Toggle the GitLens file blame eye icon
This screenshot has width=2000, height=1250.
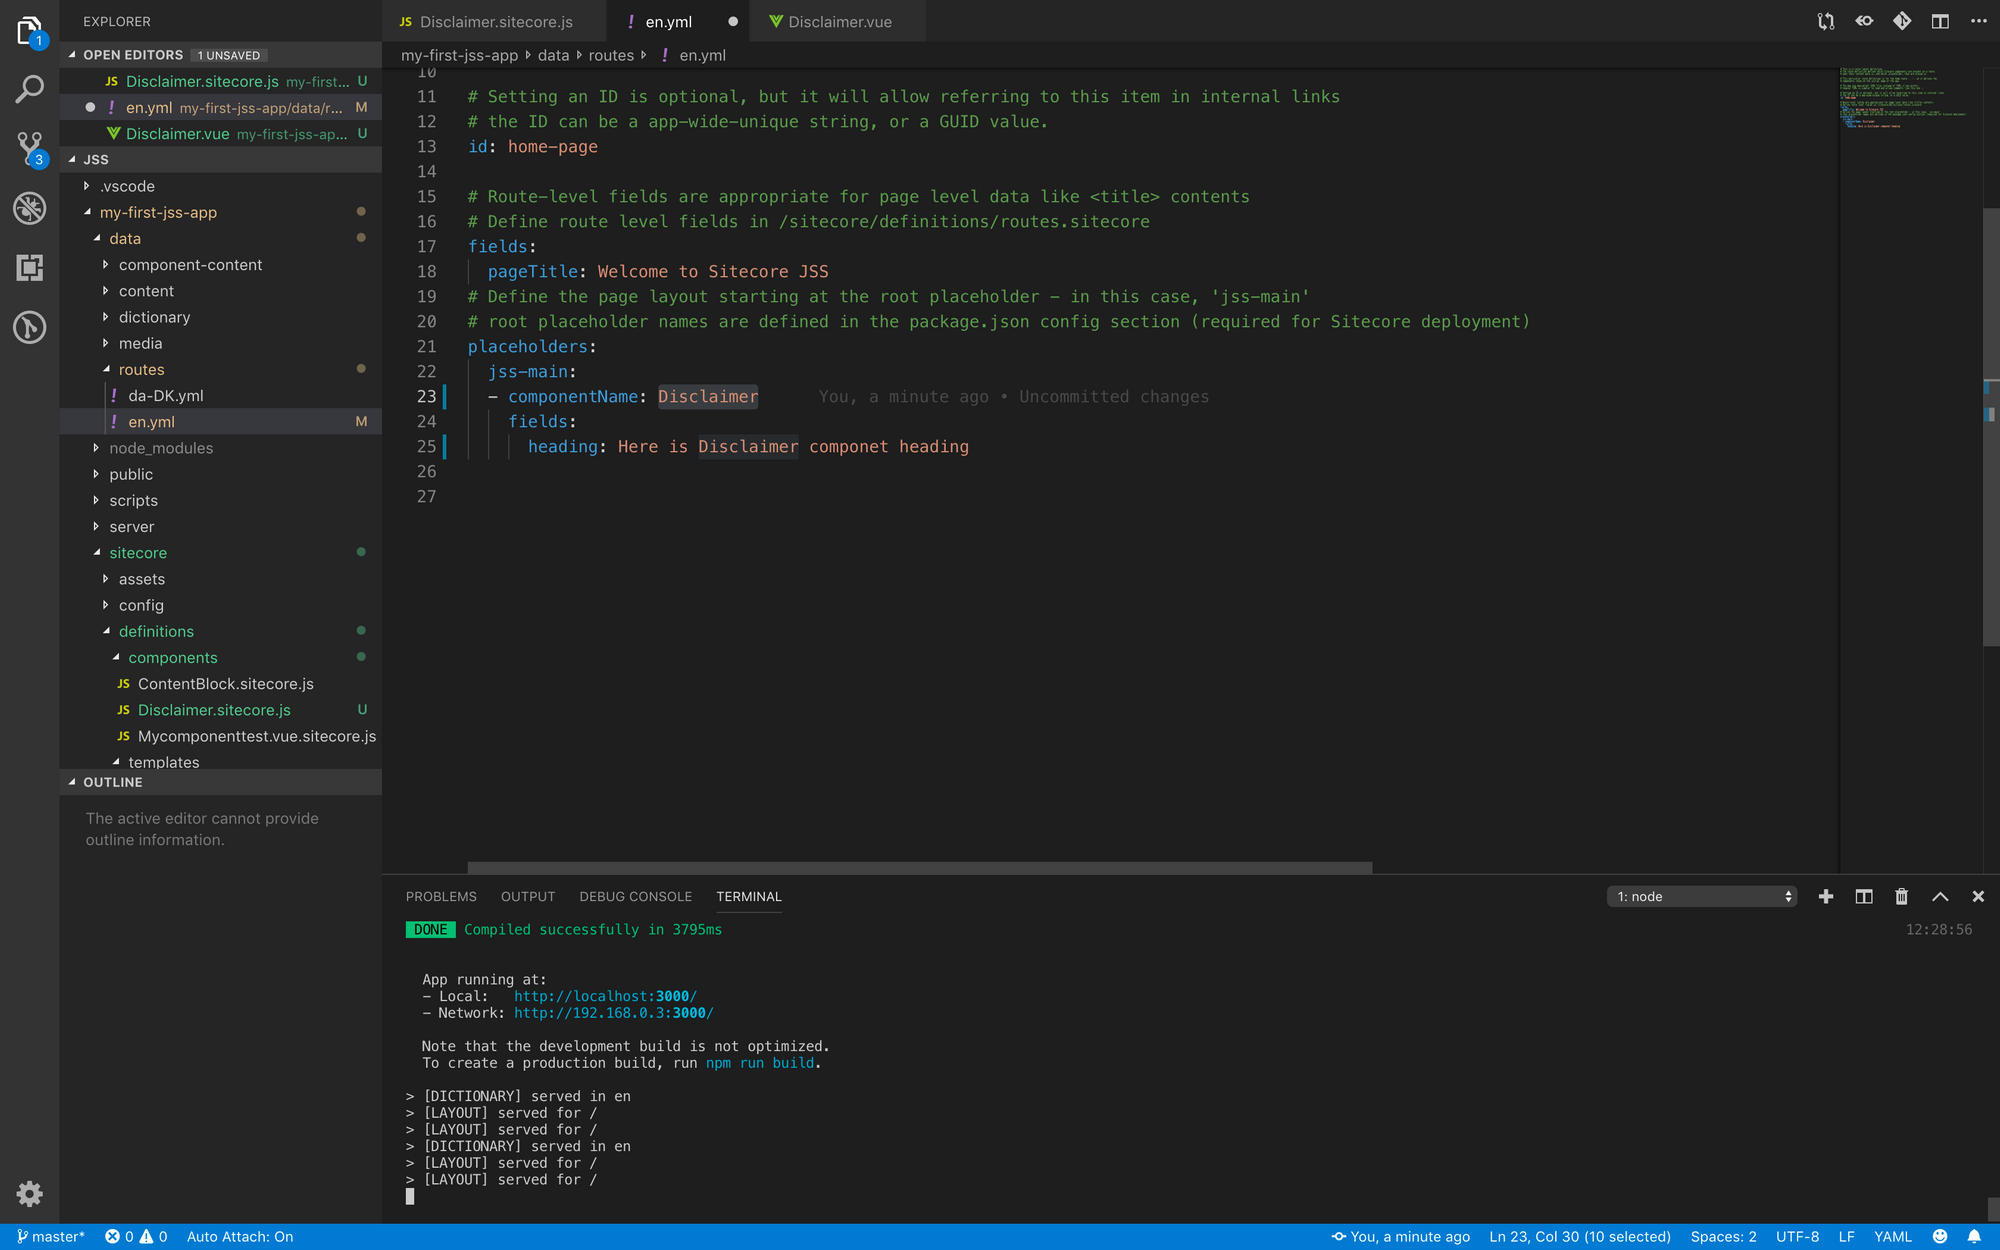(1864, 21)
